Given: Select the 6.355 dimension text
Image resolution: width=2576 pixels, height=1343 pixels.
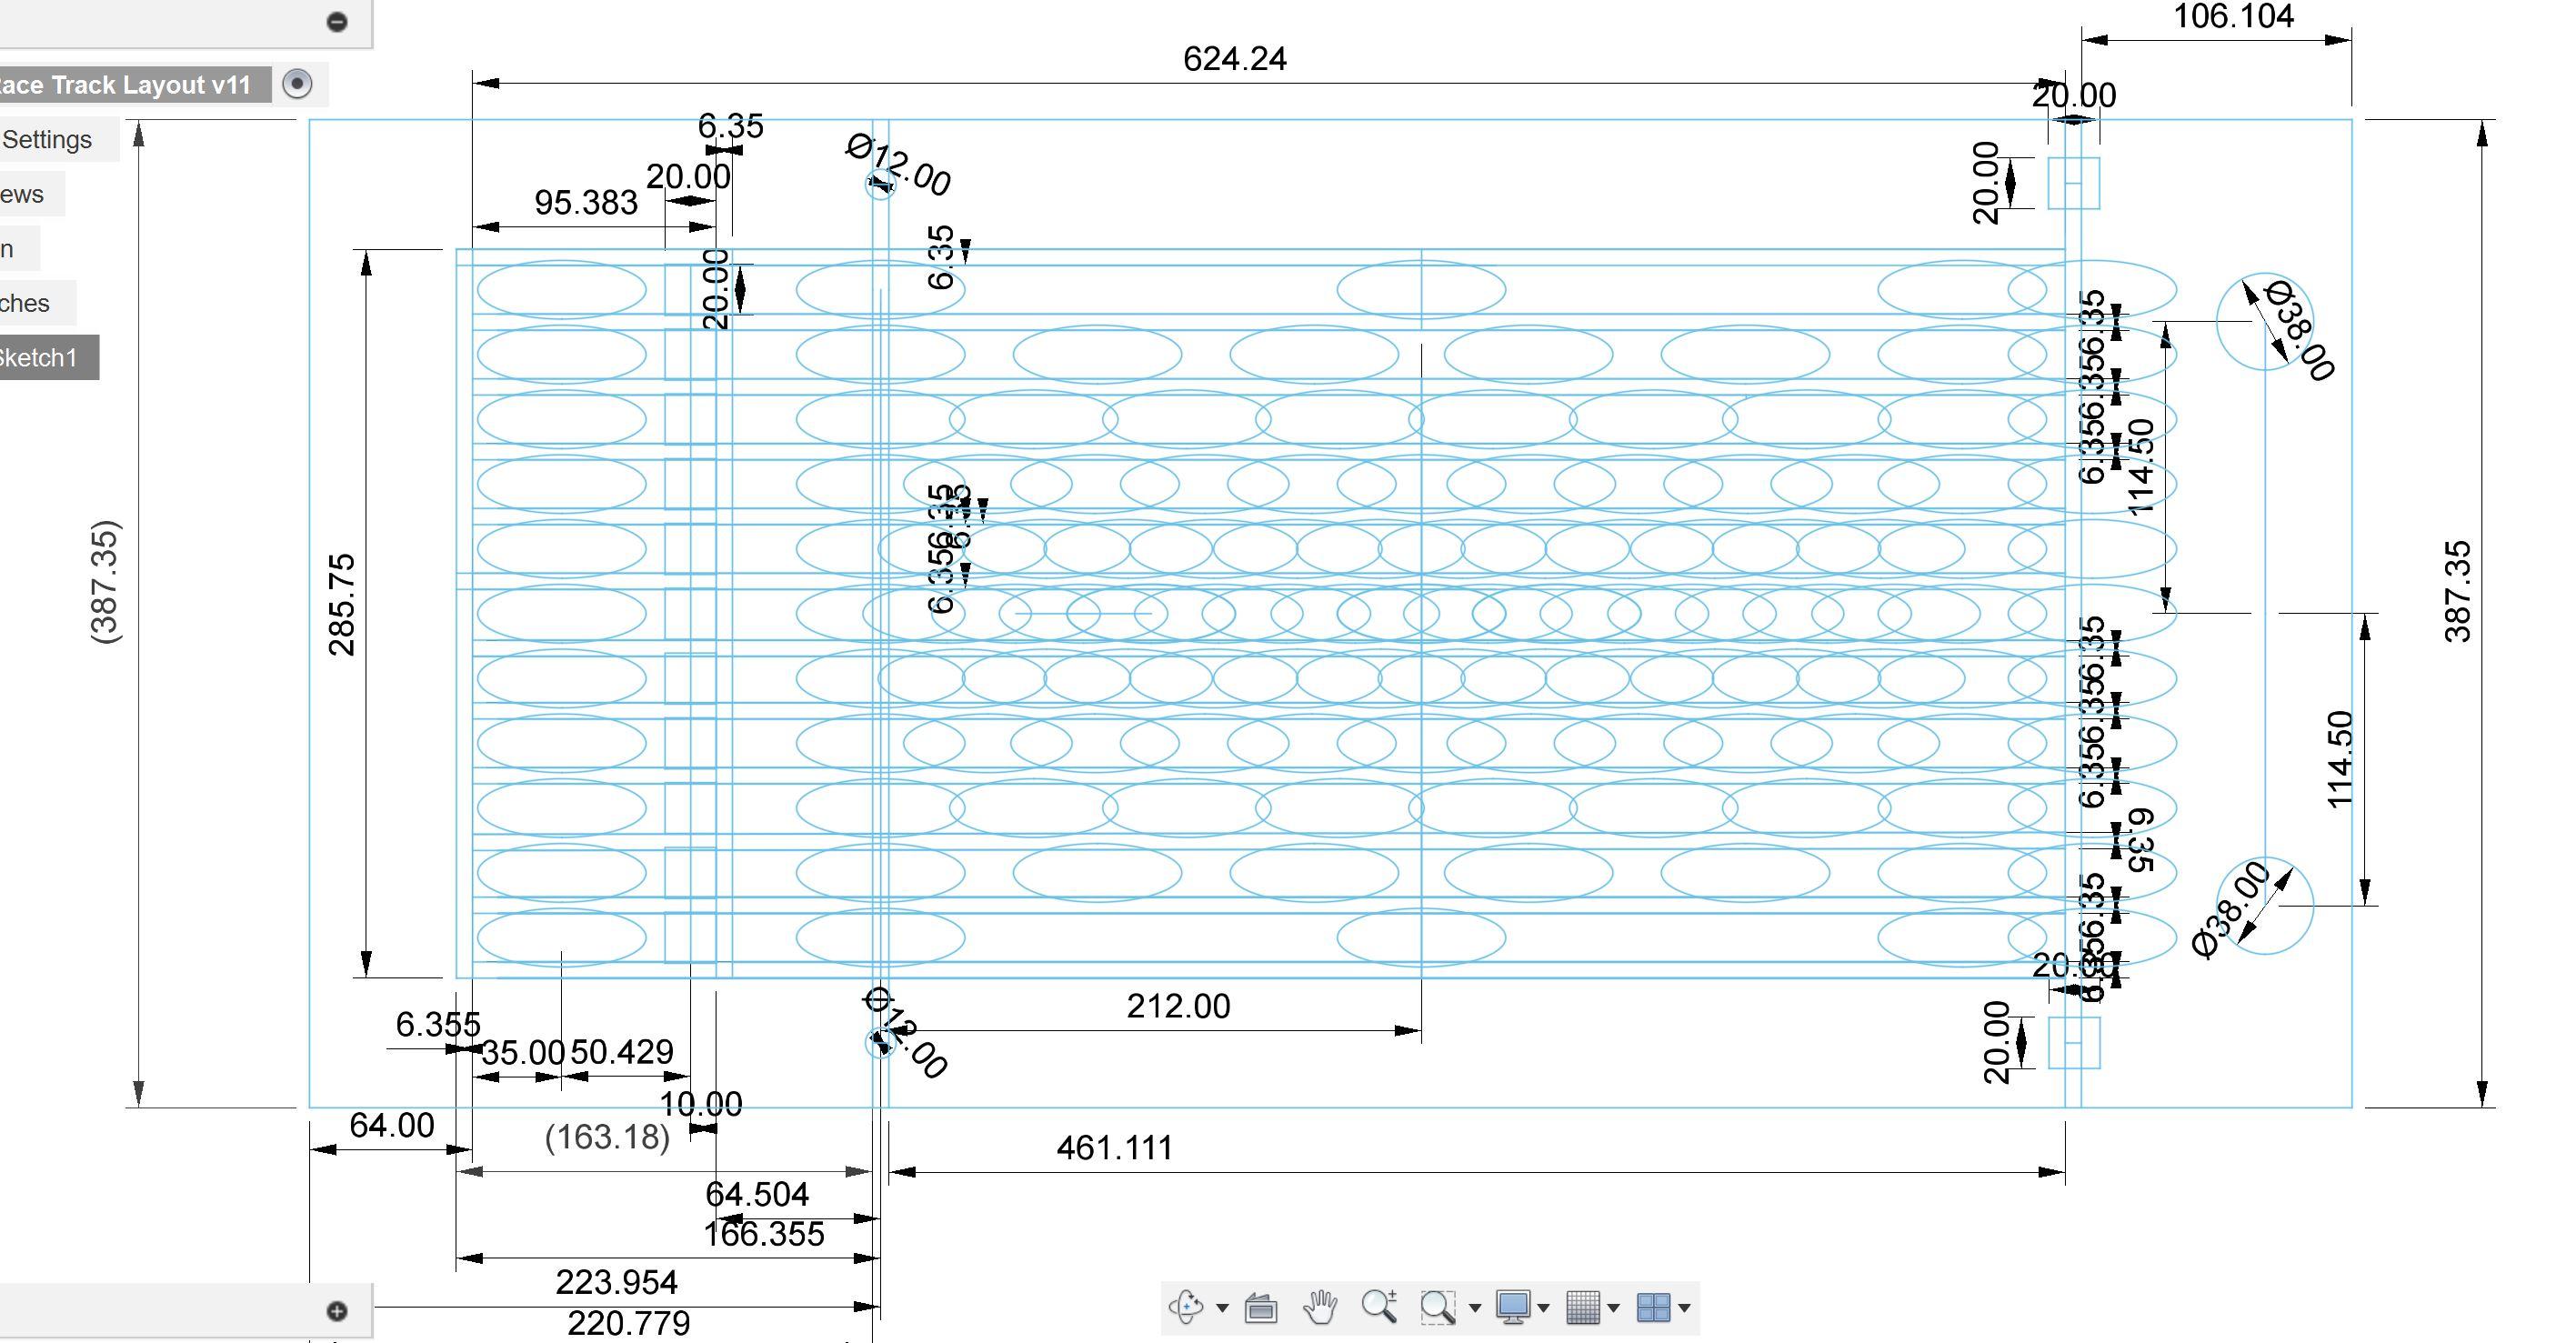Looking at the screenshot, I should (x=438, y=1025).
